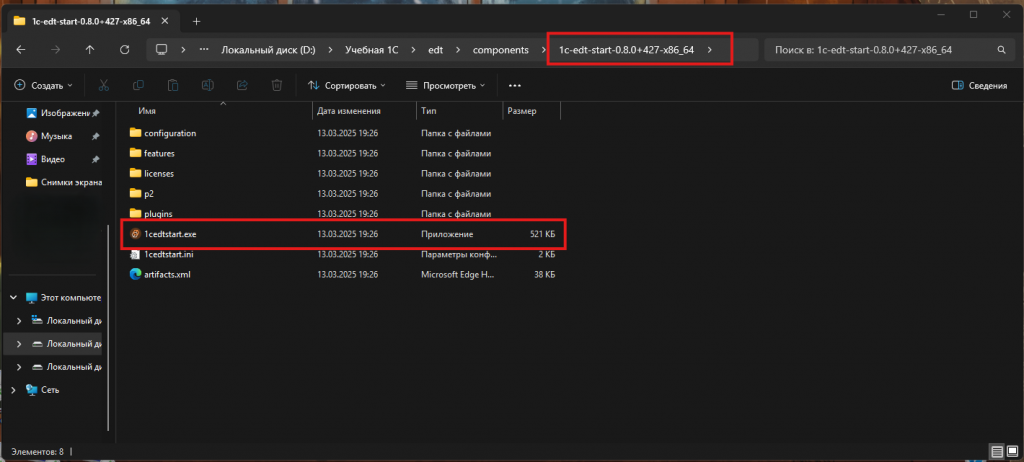
Task: Click the 1c-edt-start-0.8.0+427-x86_64 breadcrumb
Action: 626,50
